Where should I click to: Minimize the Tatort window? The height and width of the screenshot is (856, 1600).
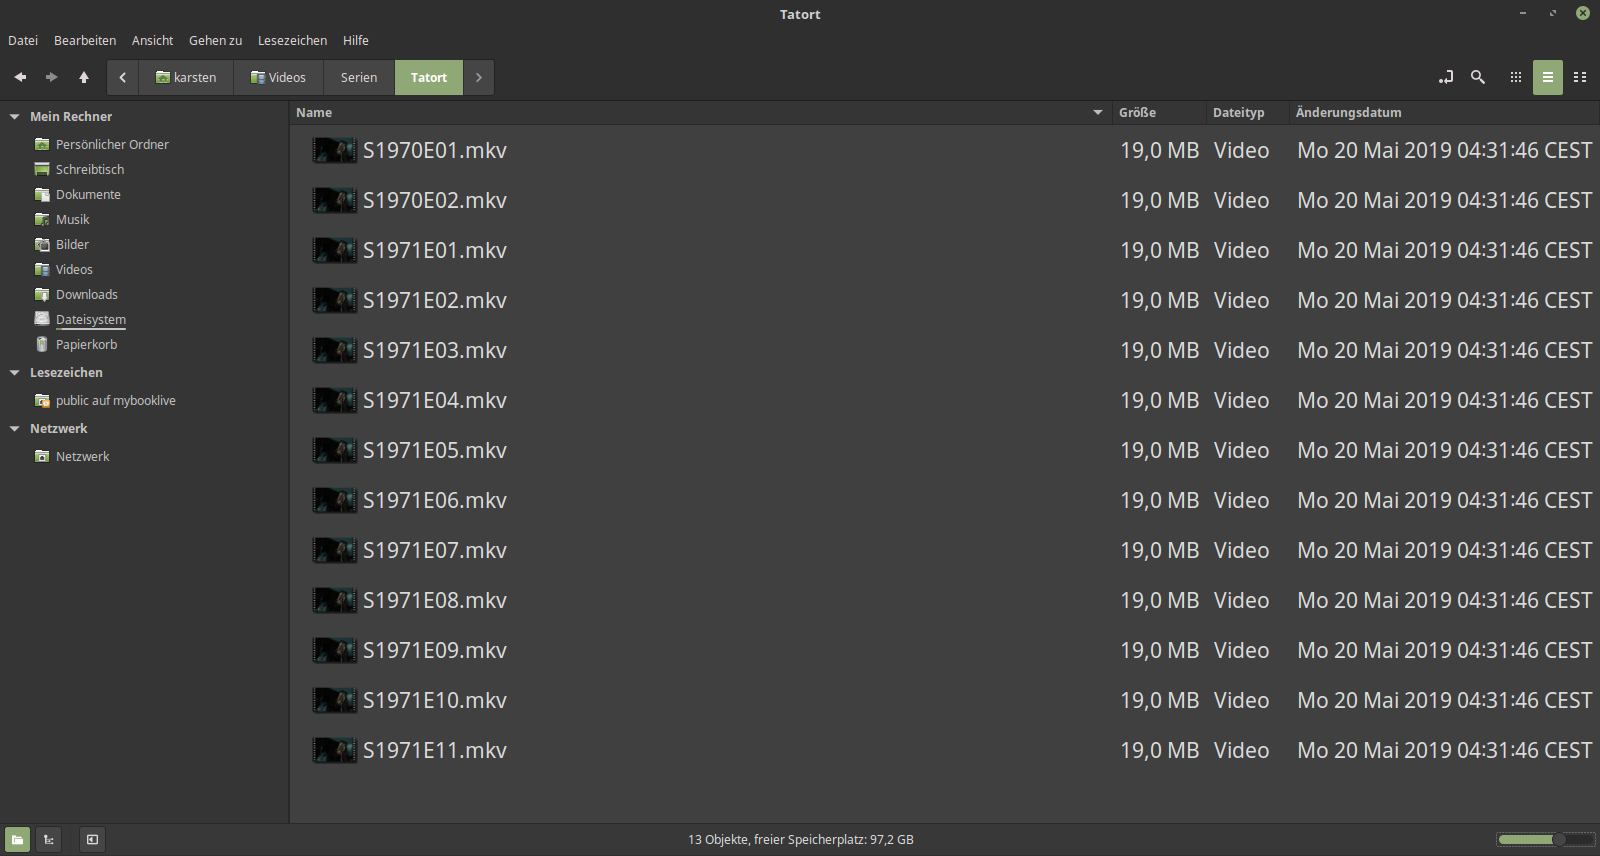point(1523,13)
